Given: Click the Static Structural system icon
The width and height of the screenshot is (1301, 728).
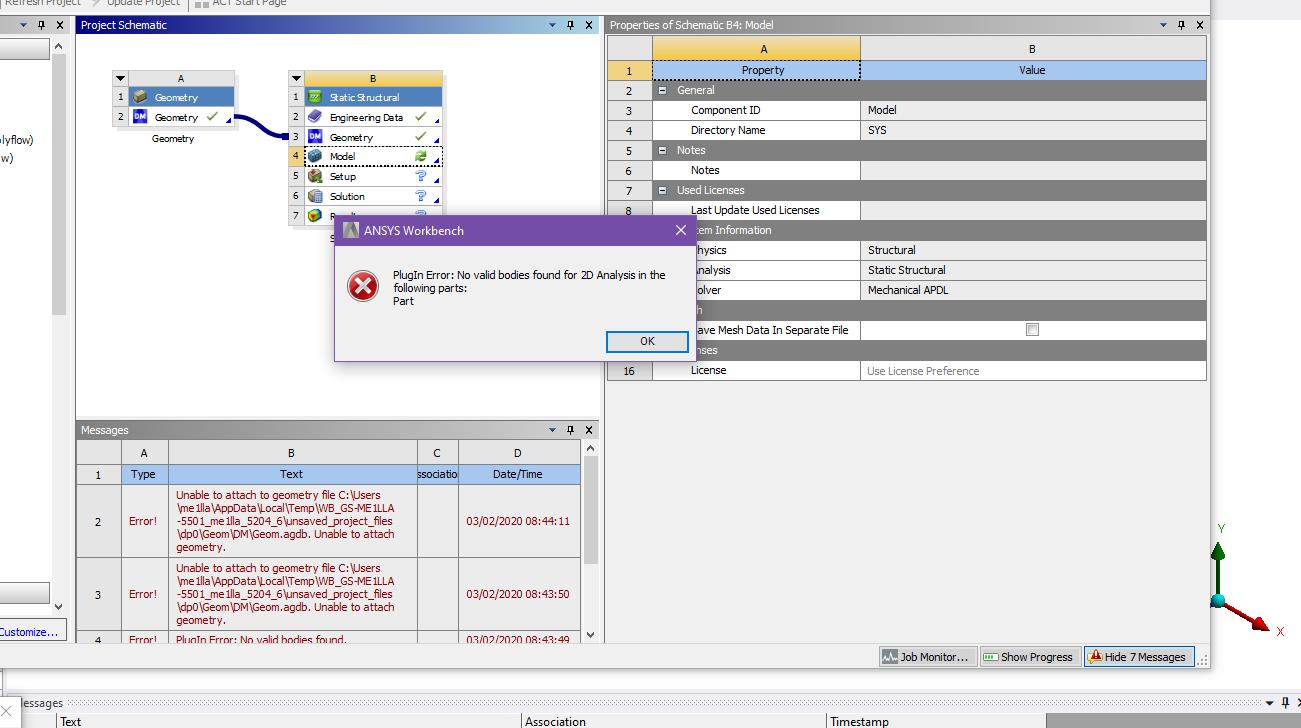Looking at the screenshot, I should [315, 97].
